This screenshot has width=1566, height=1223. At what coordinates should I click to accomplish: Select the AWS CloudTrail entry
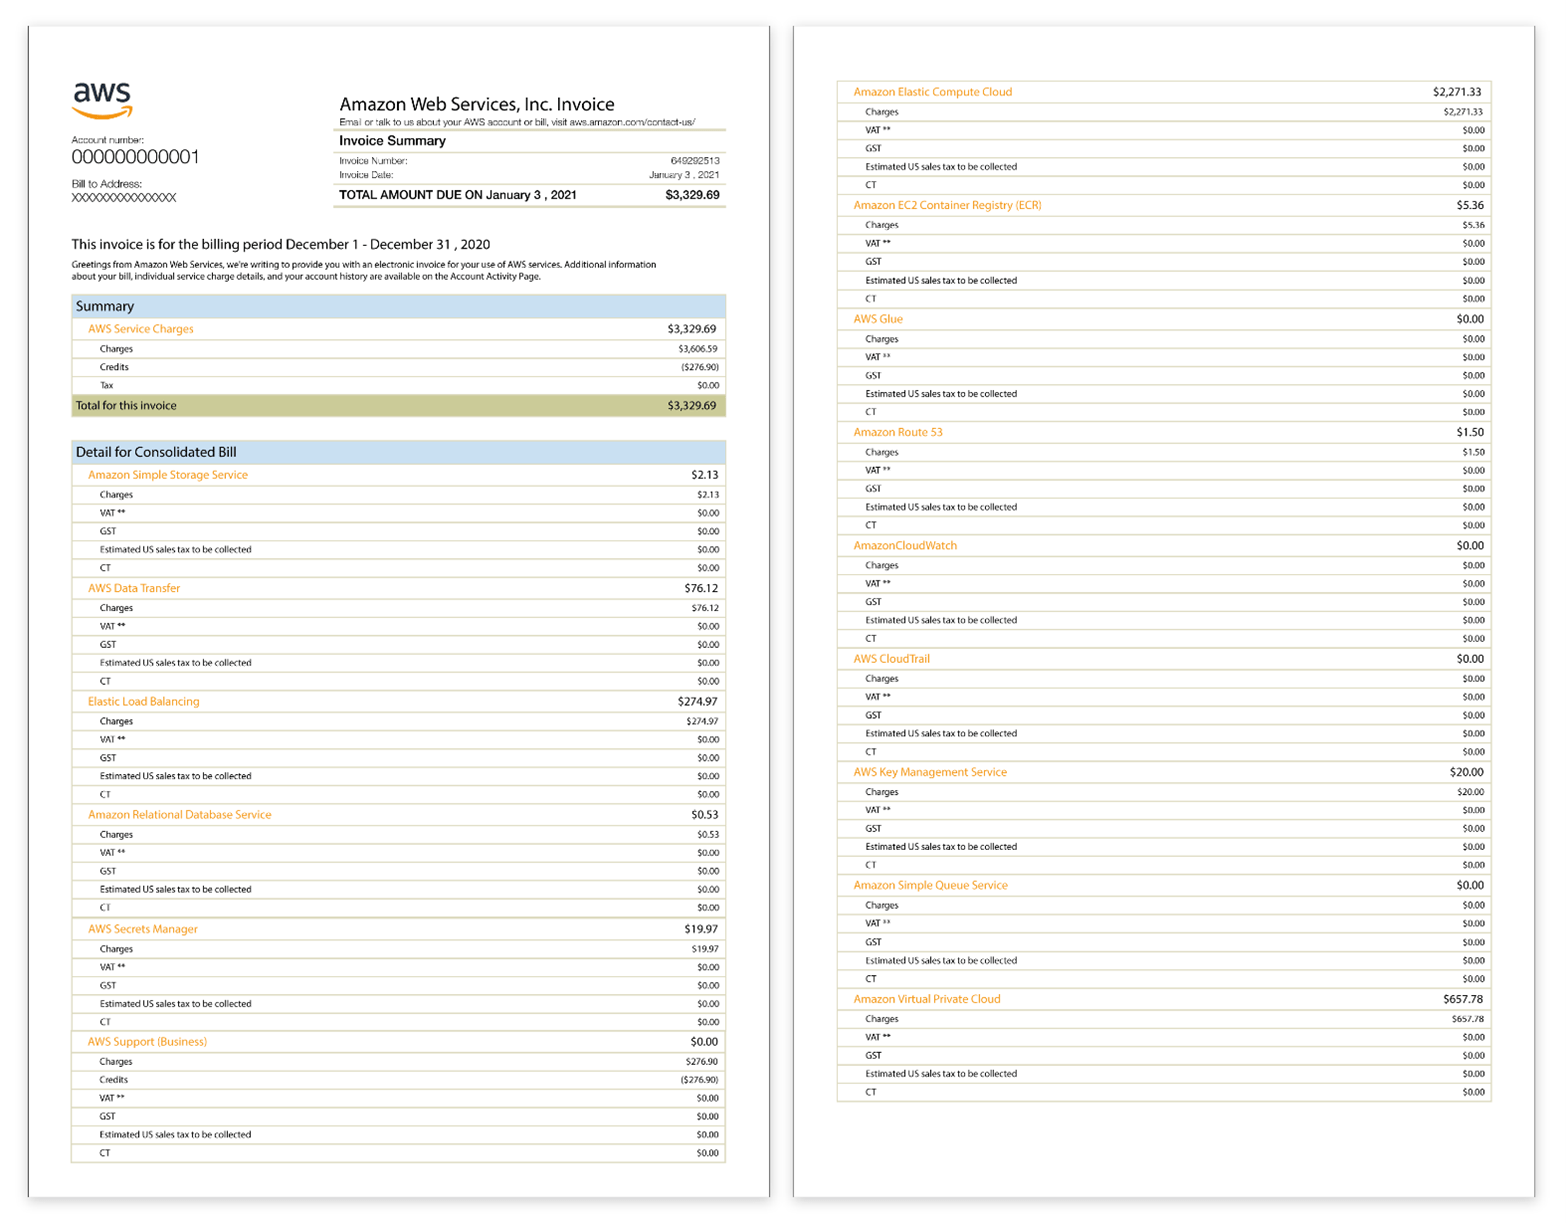coord(891,659)
